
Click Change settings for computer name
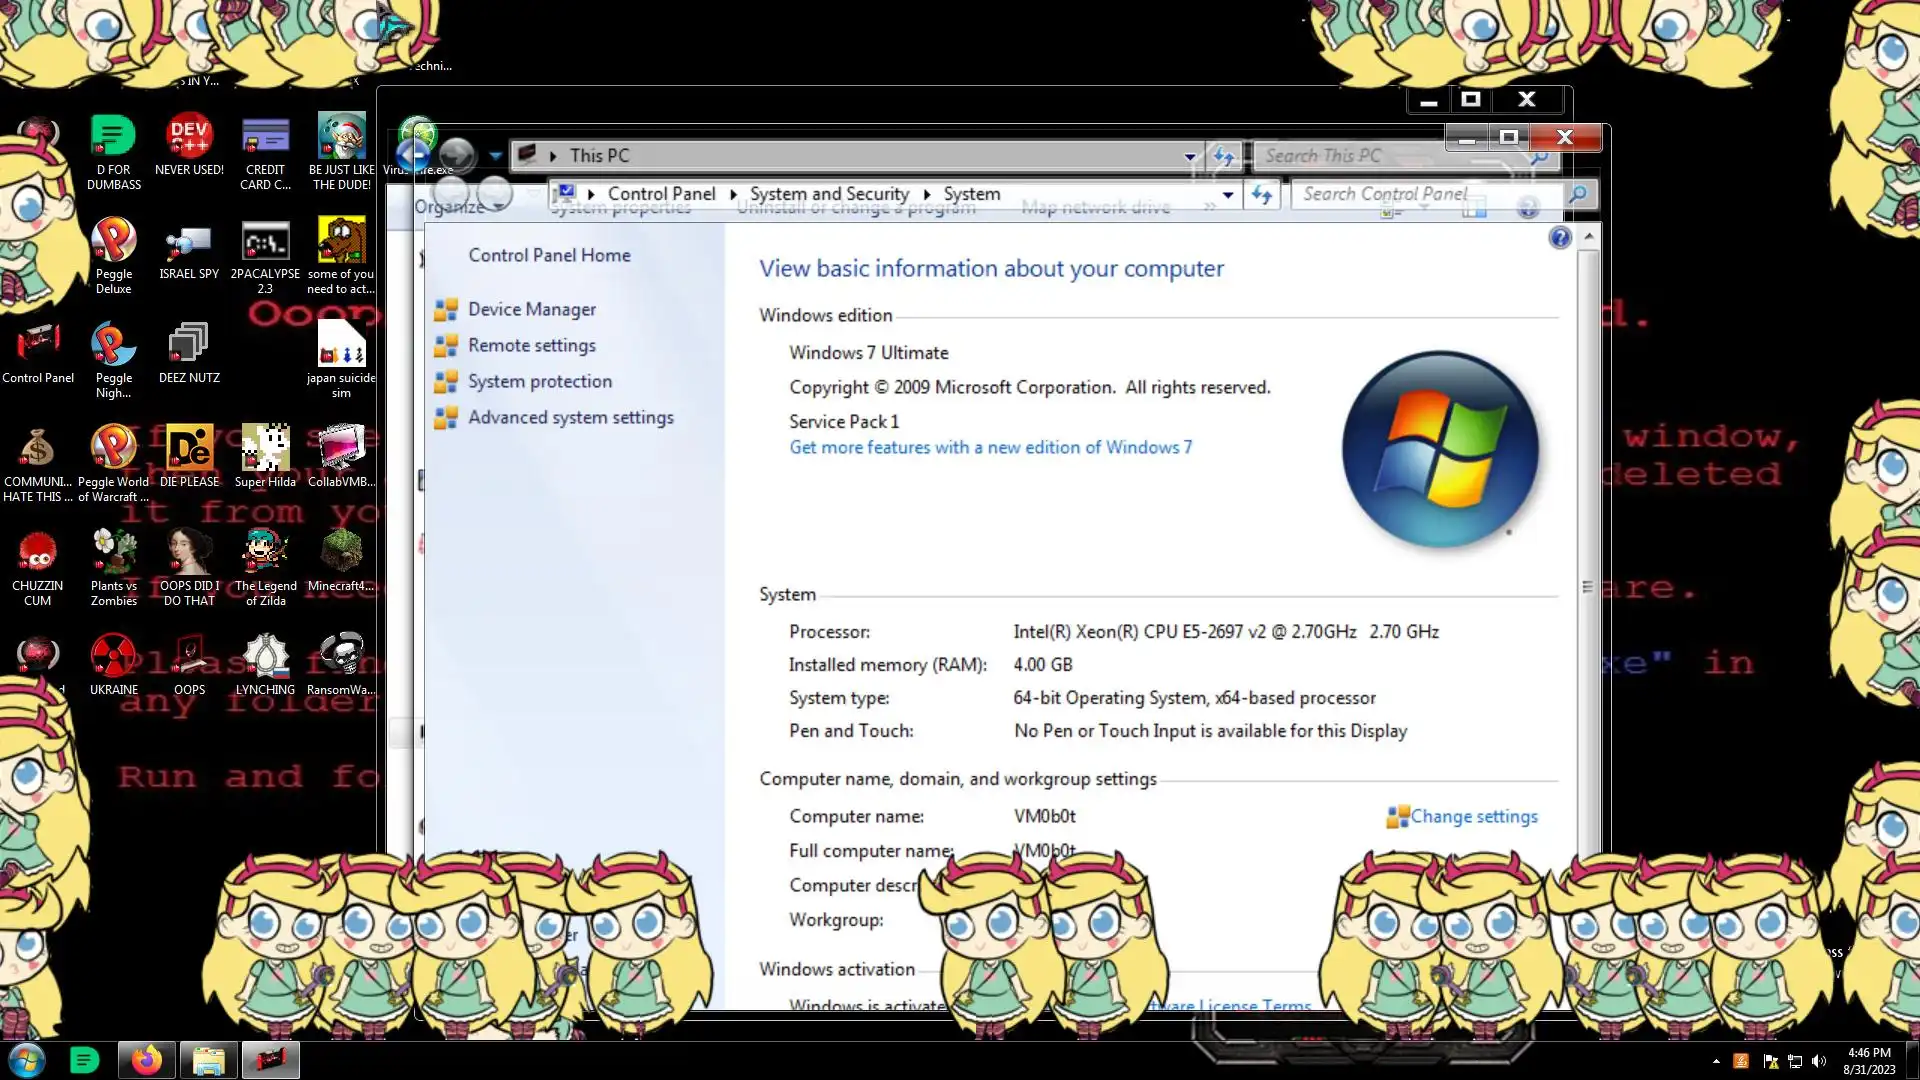1473,817
